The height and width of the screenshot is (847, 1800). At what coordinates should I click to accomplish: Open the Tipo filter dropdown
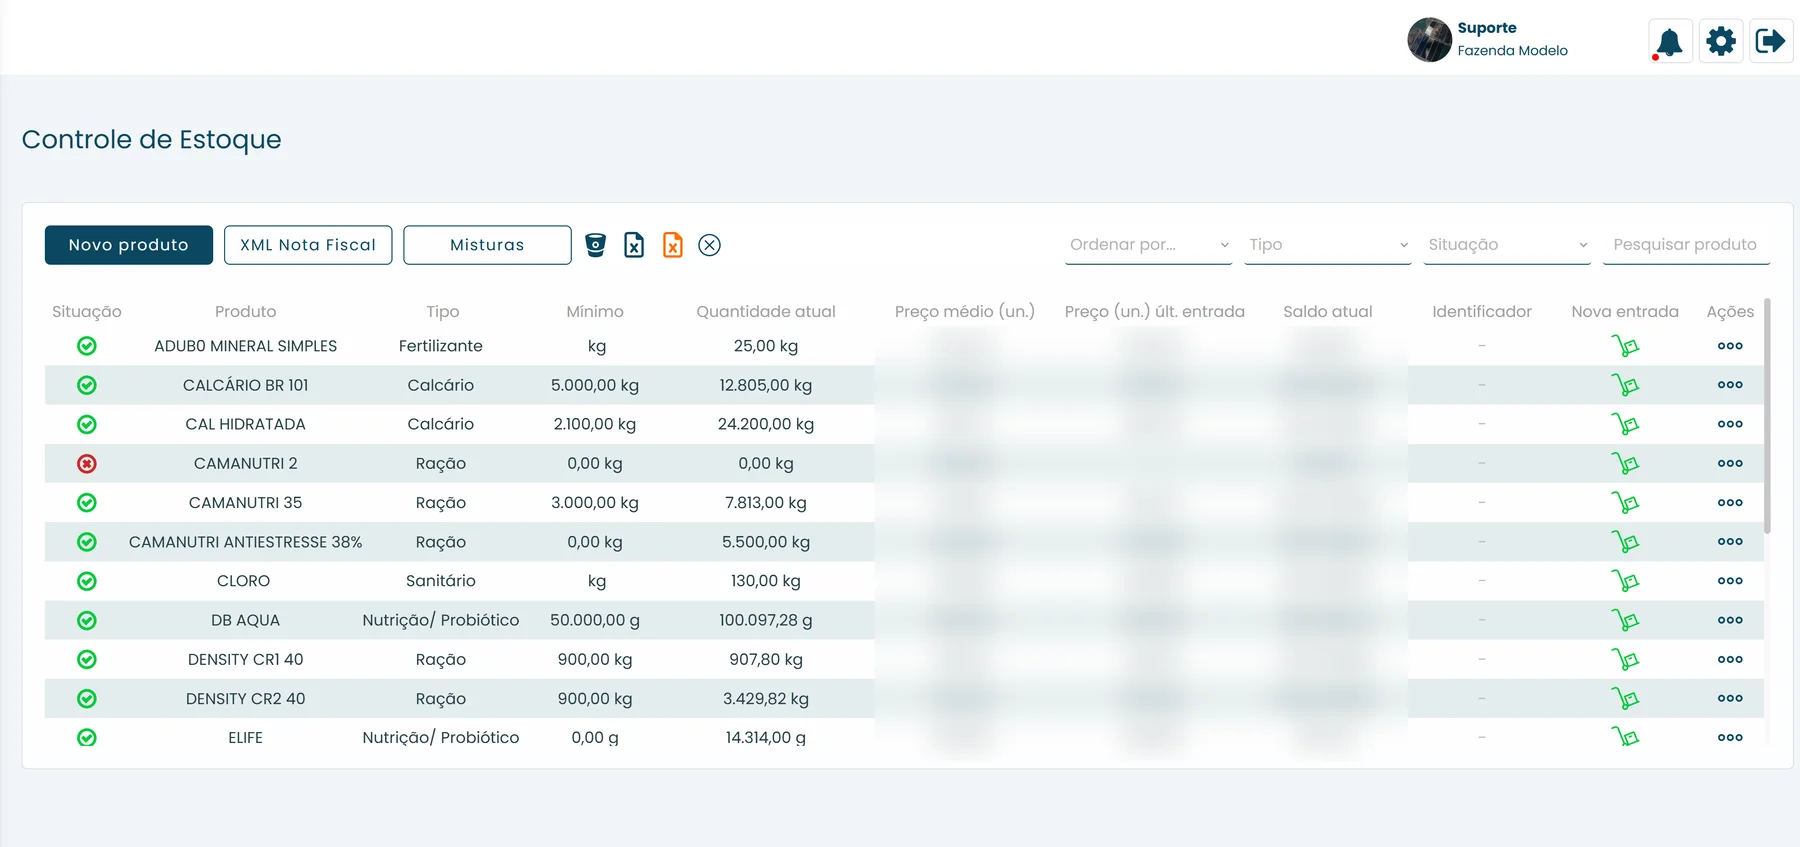1328,245
